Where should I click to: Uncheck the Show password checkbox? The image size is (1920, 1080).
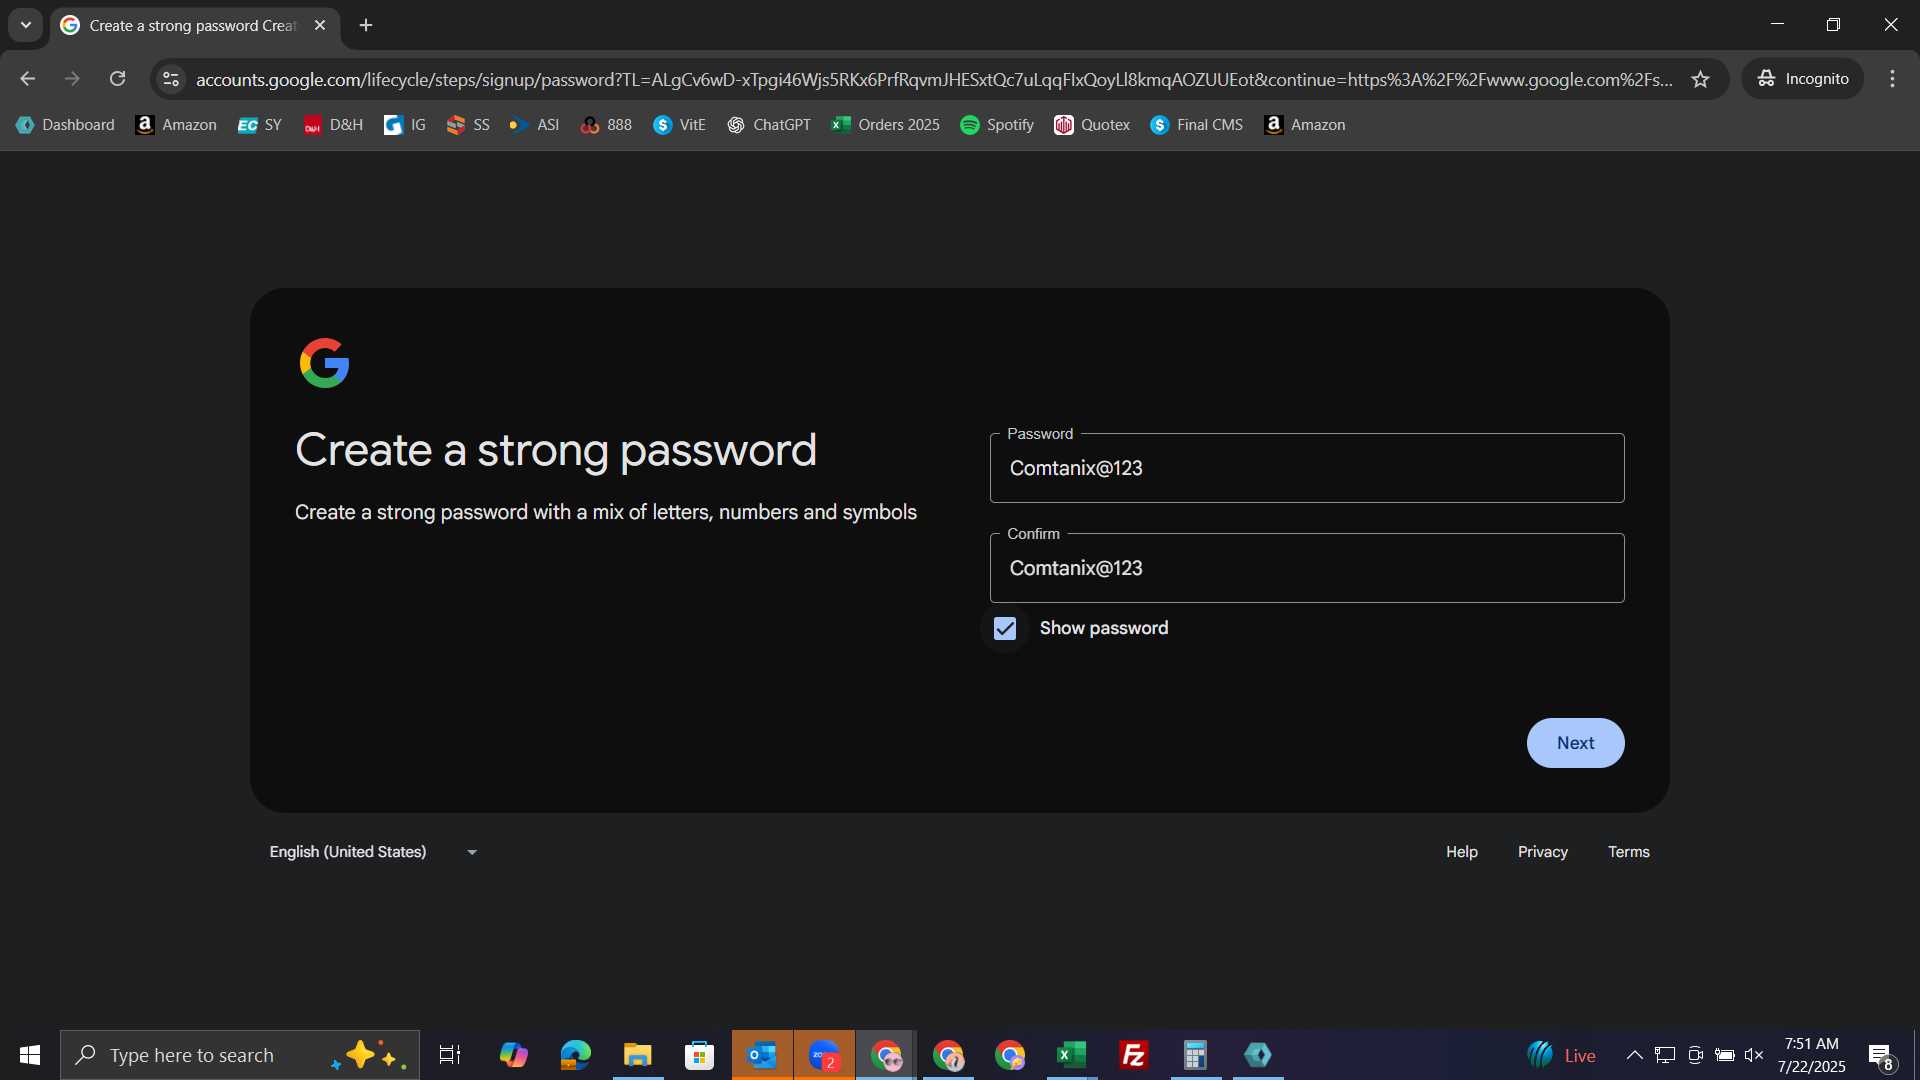point(1005,628)
